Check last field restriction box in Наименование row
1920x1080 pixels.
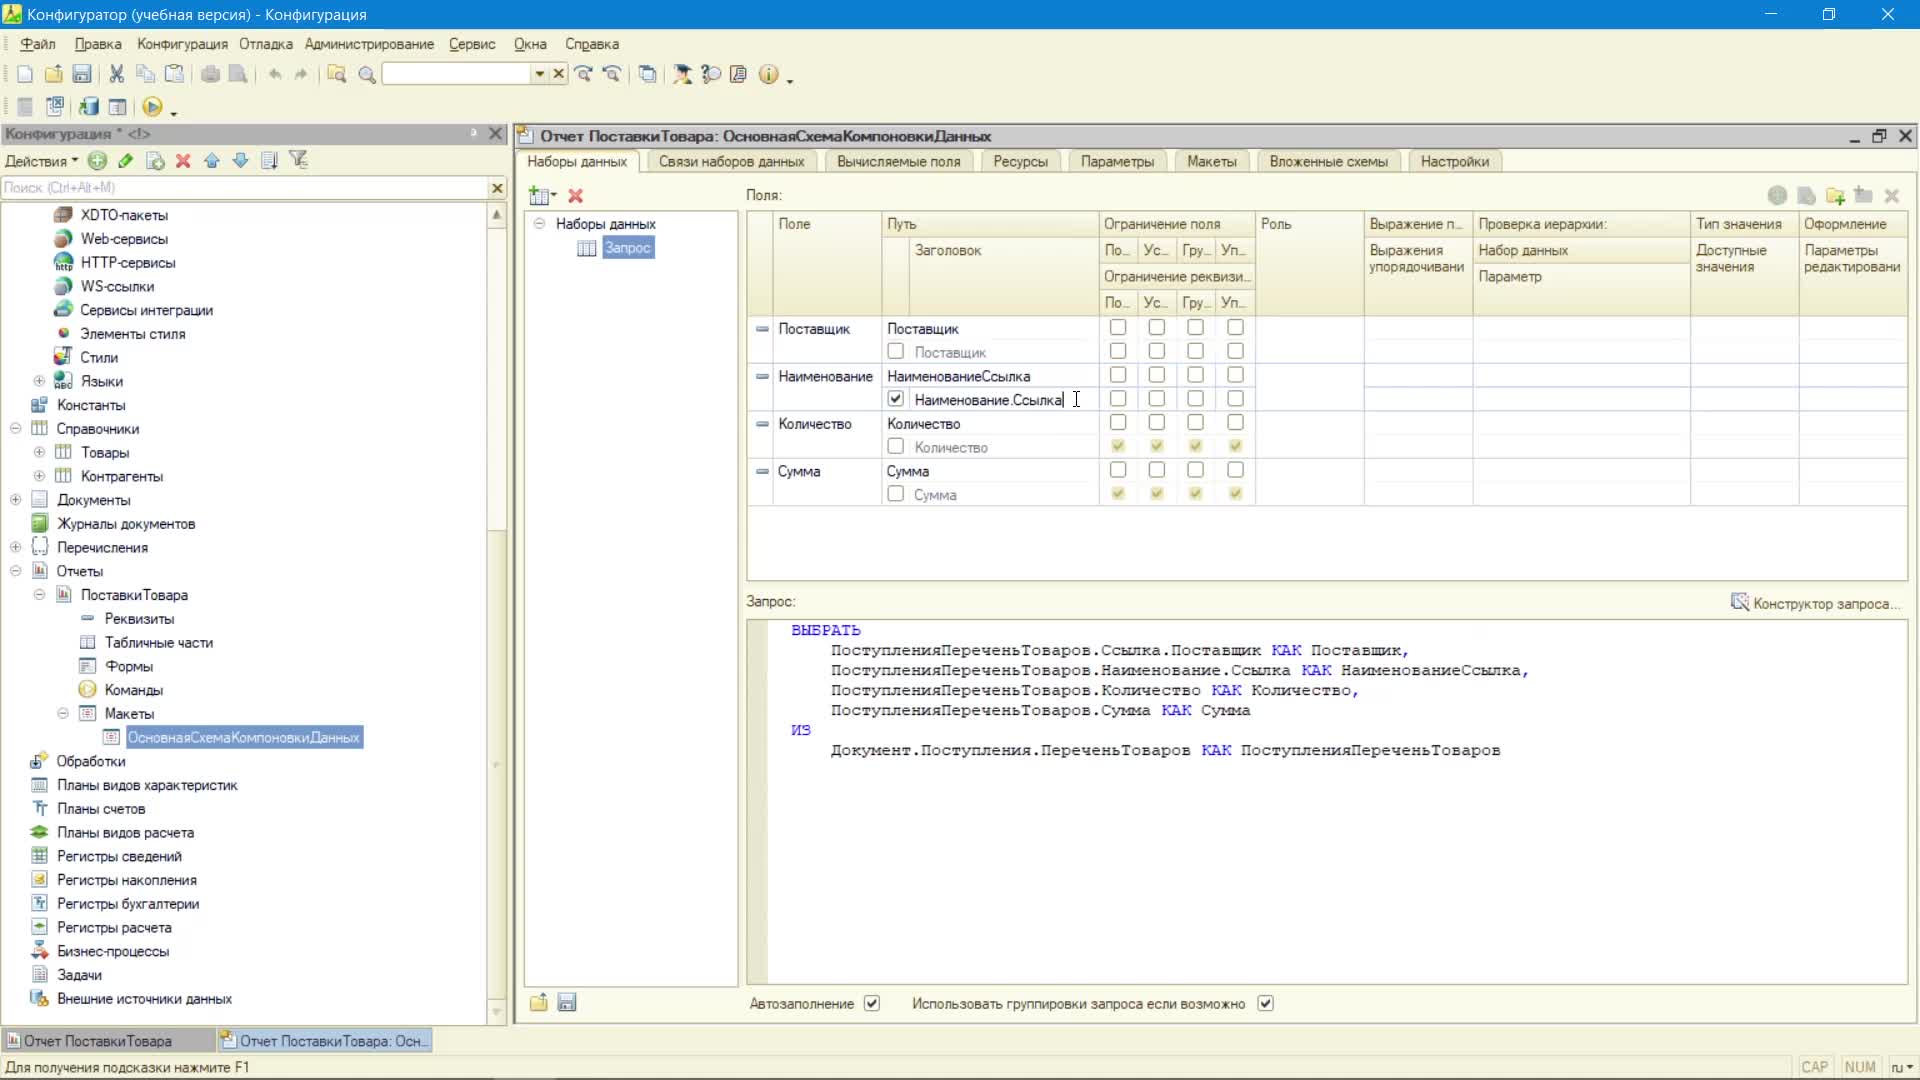[1235, 374]
